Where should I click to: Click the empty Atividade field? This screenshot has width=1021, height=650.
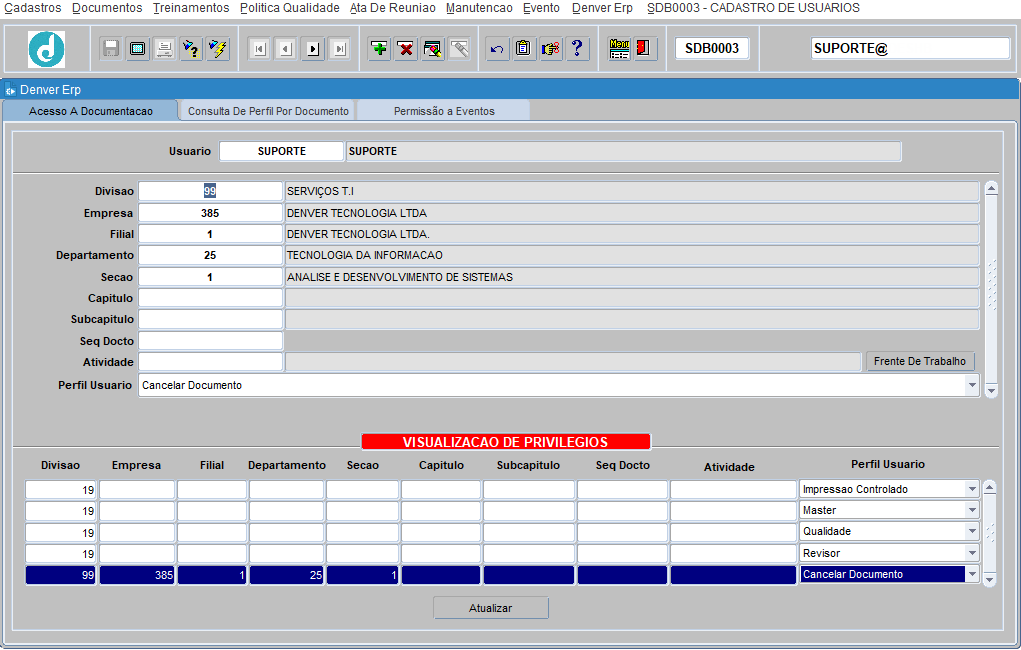point(210,361)
